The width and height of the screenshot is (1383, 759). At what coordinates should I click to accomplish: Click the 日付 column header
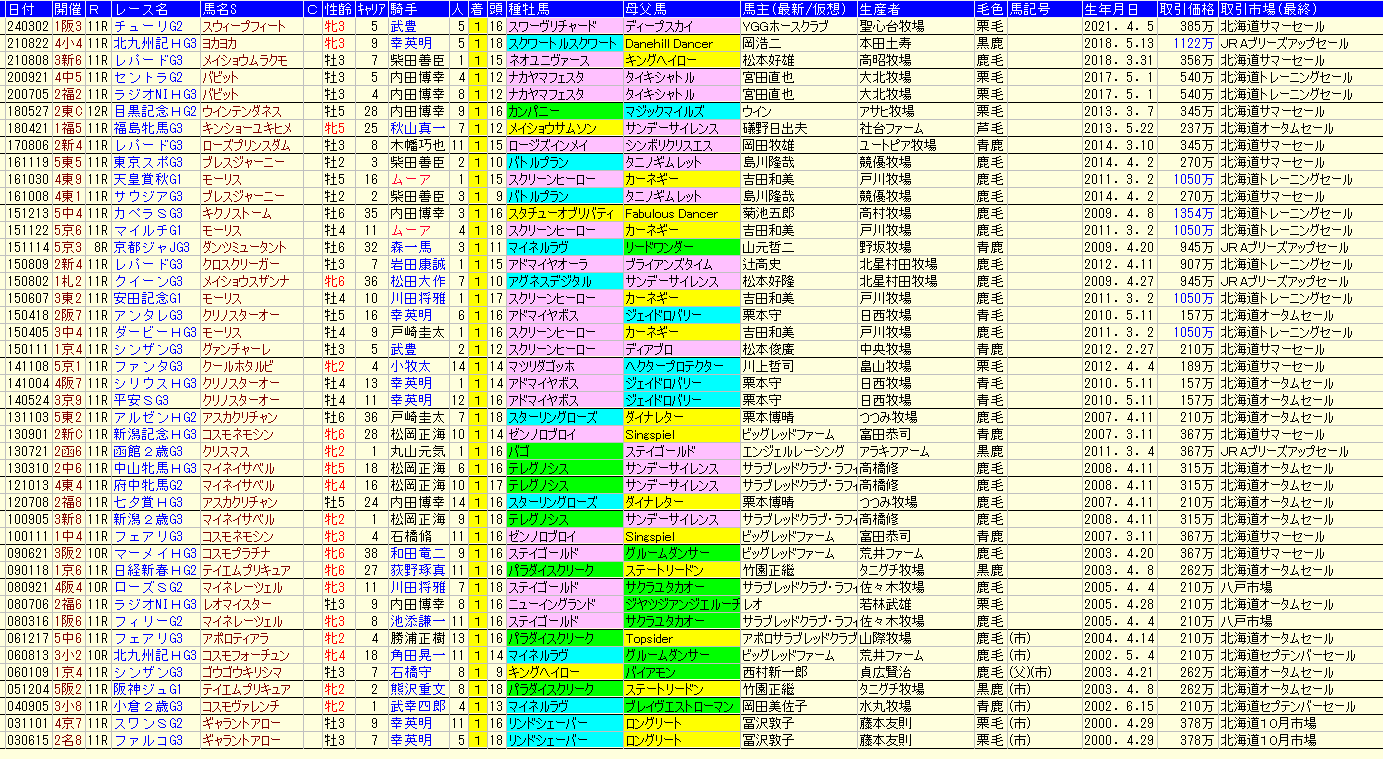pos(22,10)
